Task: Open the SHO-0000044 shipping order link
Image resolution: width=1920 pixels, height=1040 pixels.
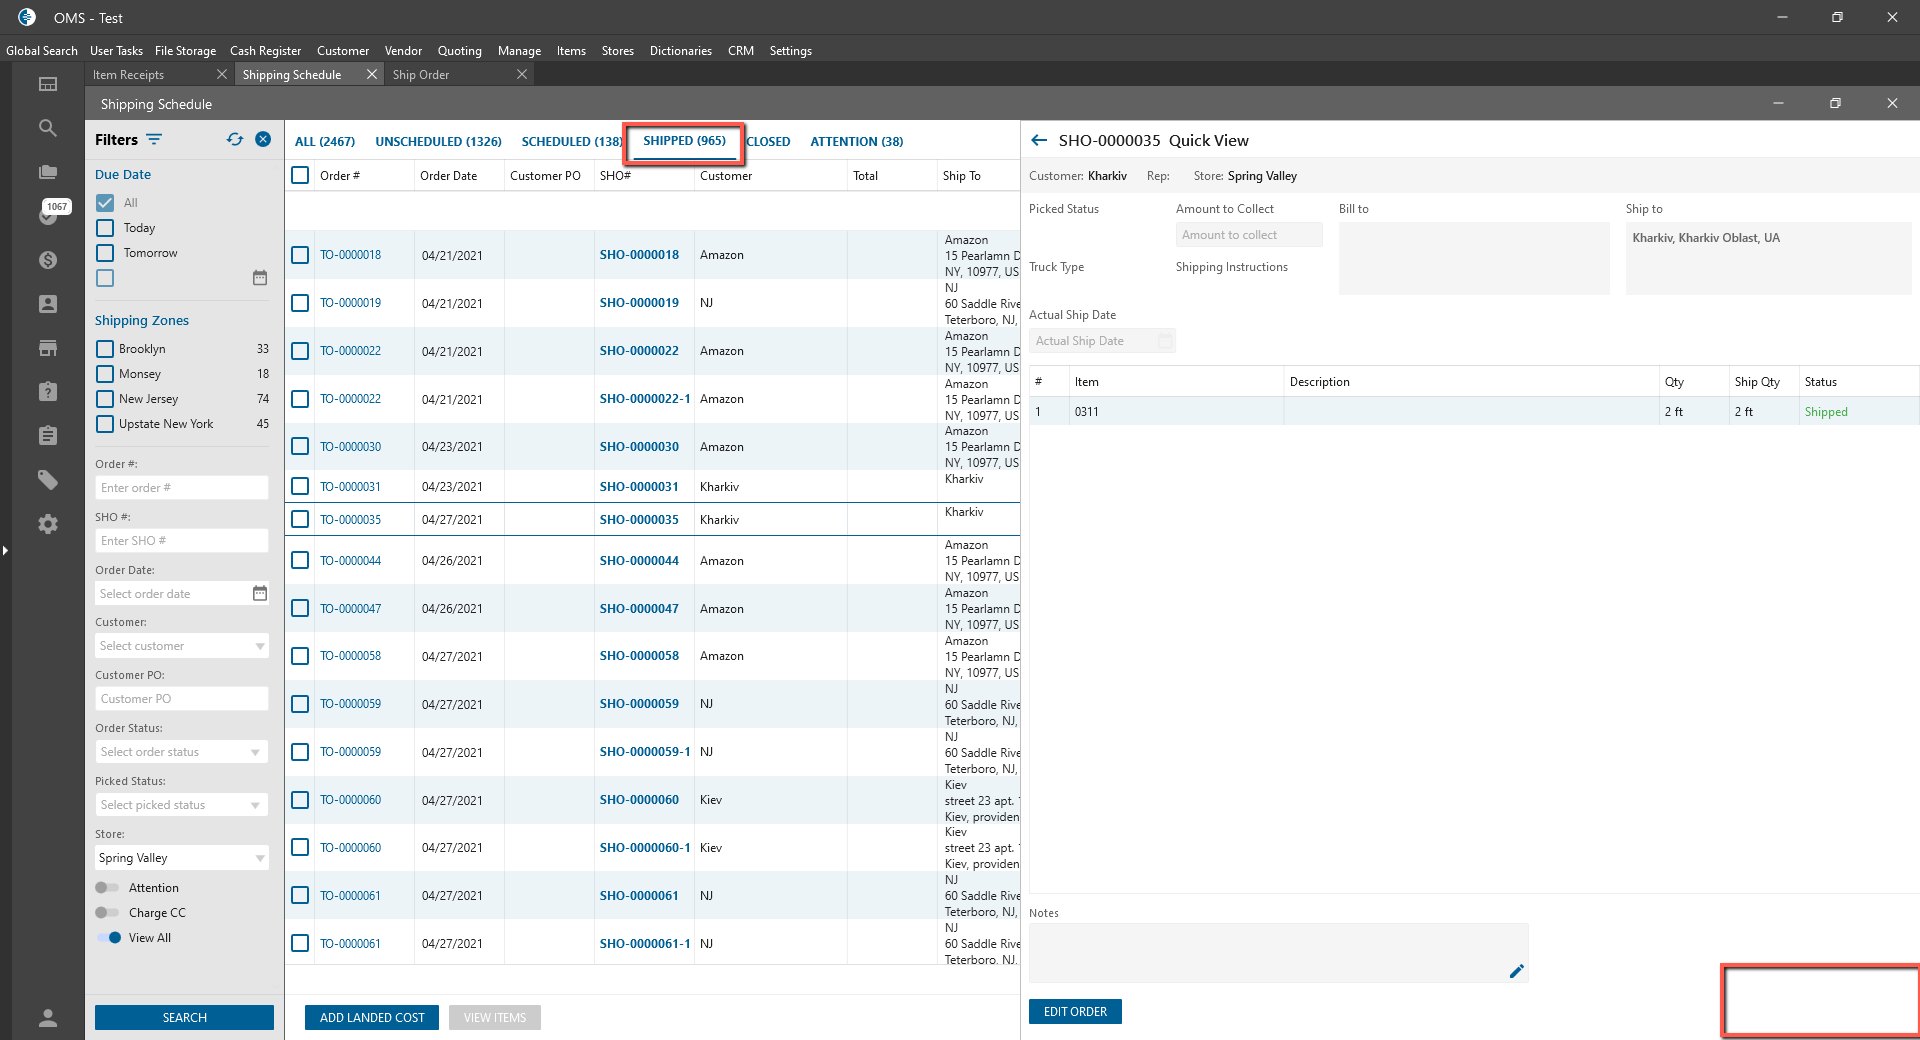Action: [x=639, y=561]
